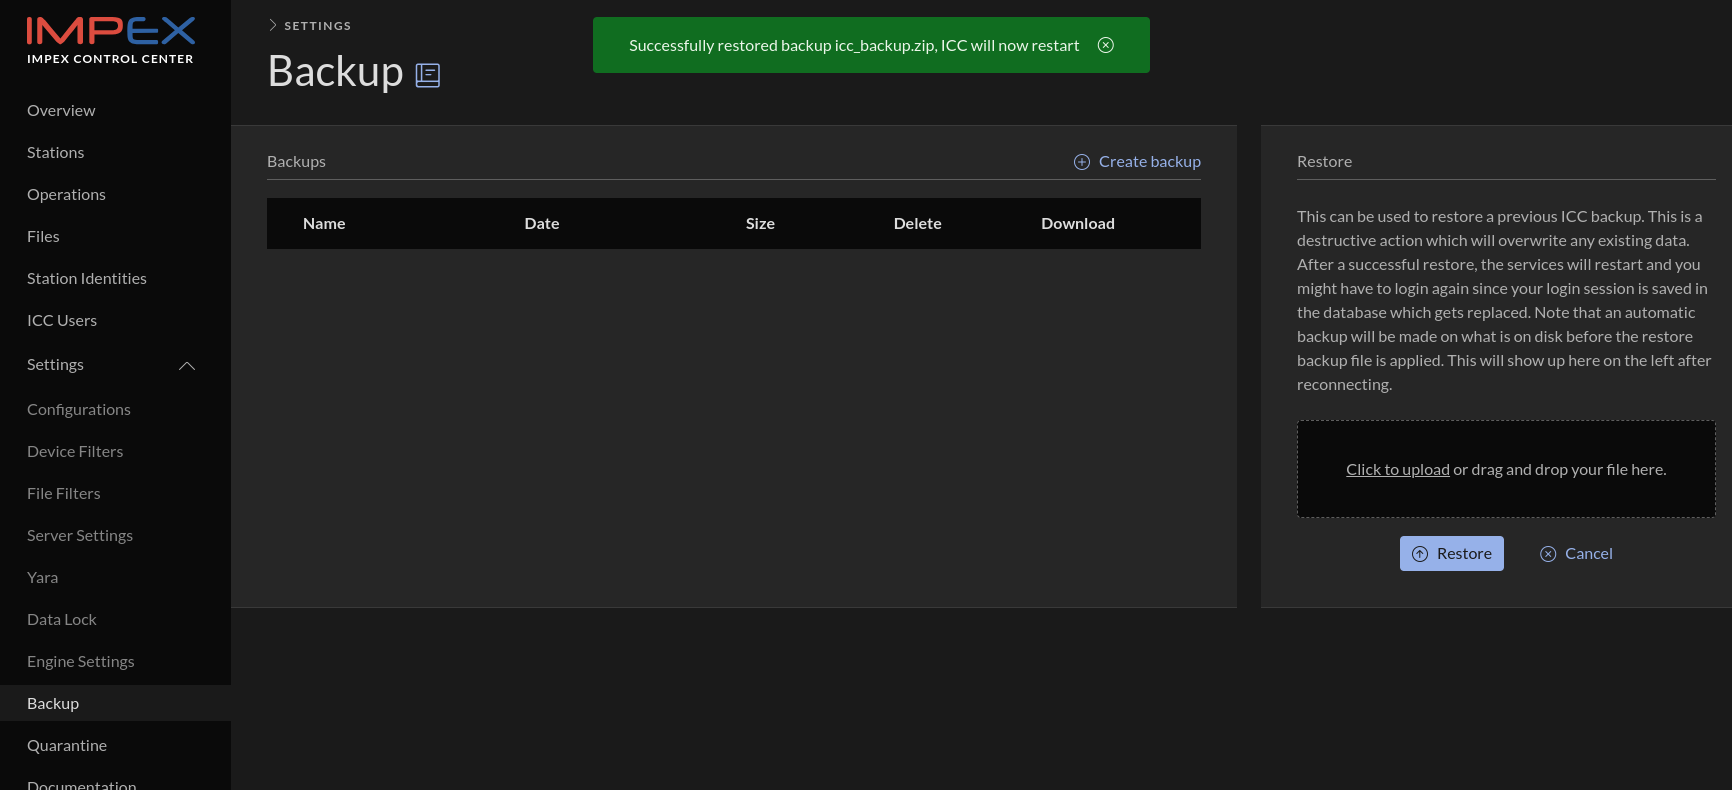Screen dimensions: 1732x790
Task: Open File Filters settings
Action: click(x=64, y=493)
